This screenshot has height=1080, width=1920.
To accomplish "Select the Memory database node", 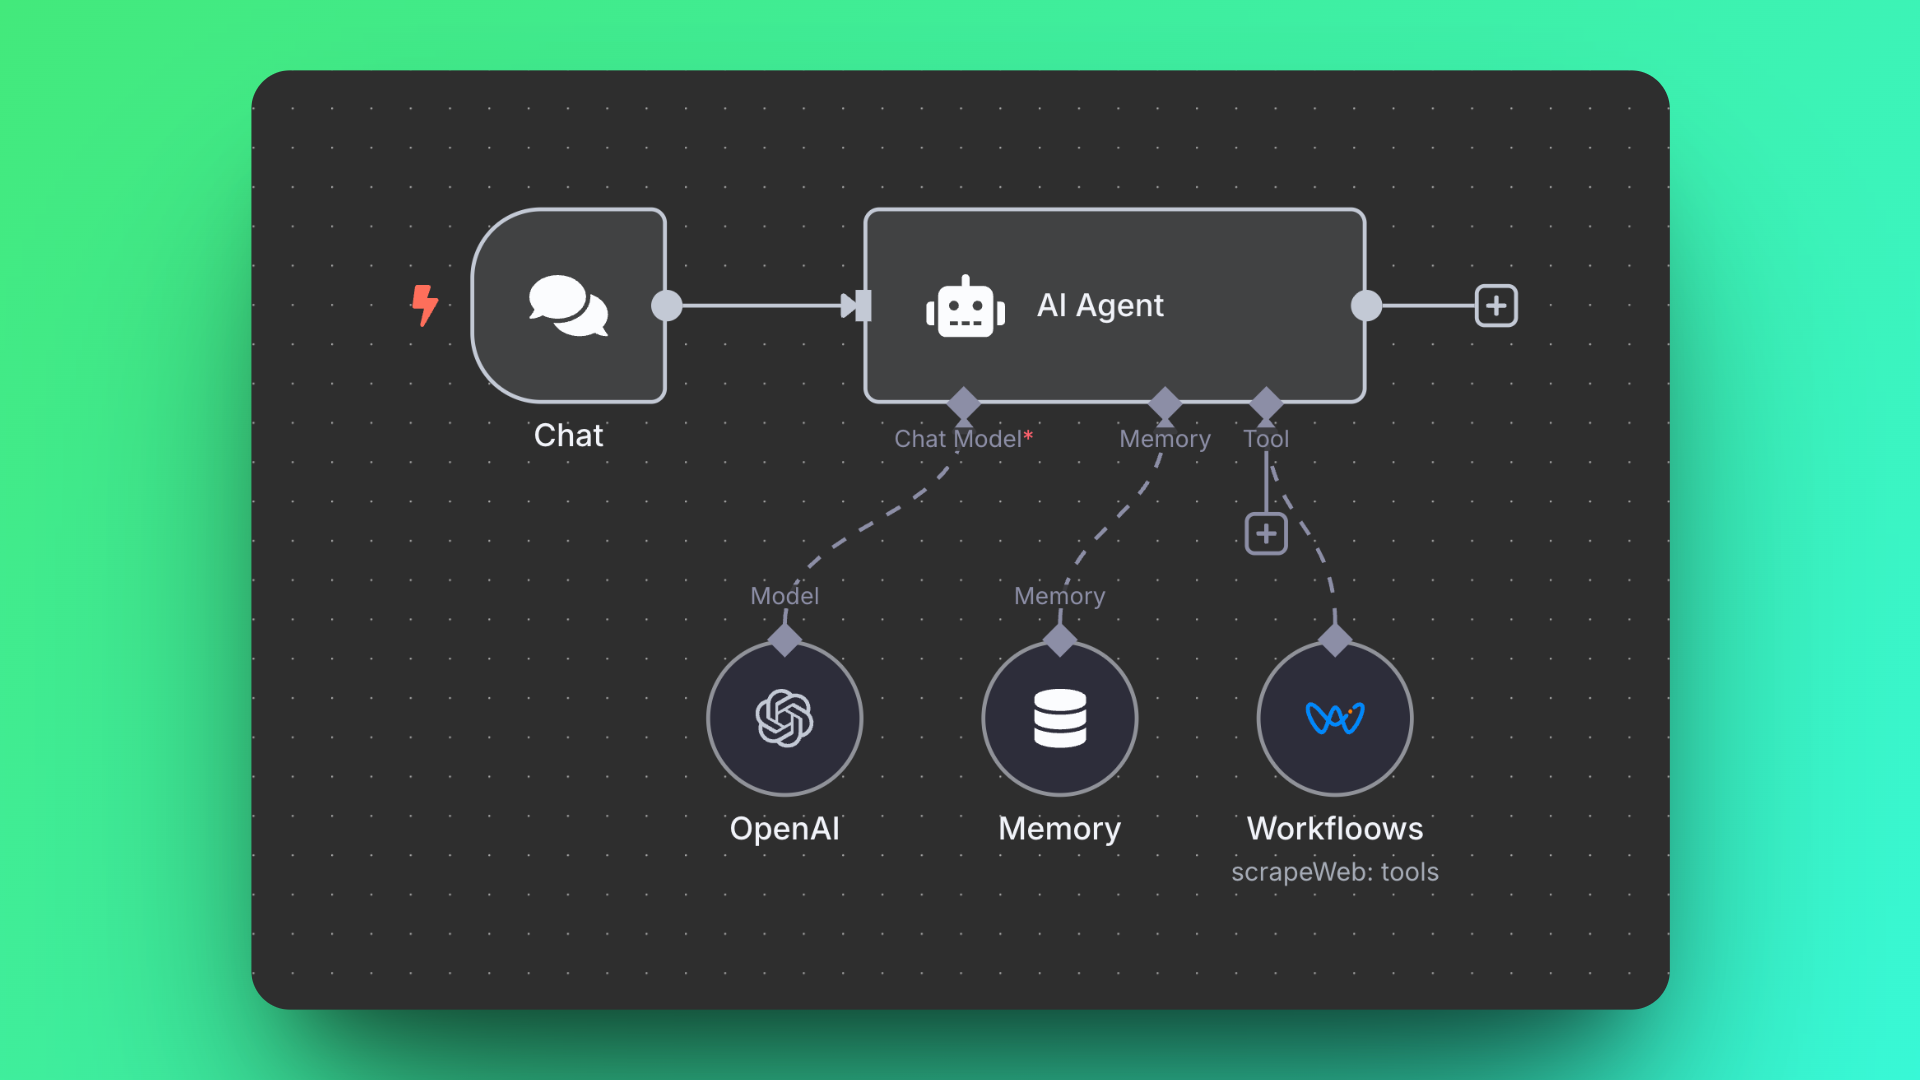I will click(1060, 718).
